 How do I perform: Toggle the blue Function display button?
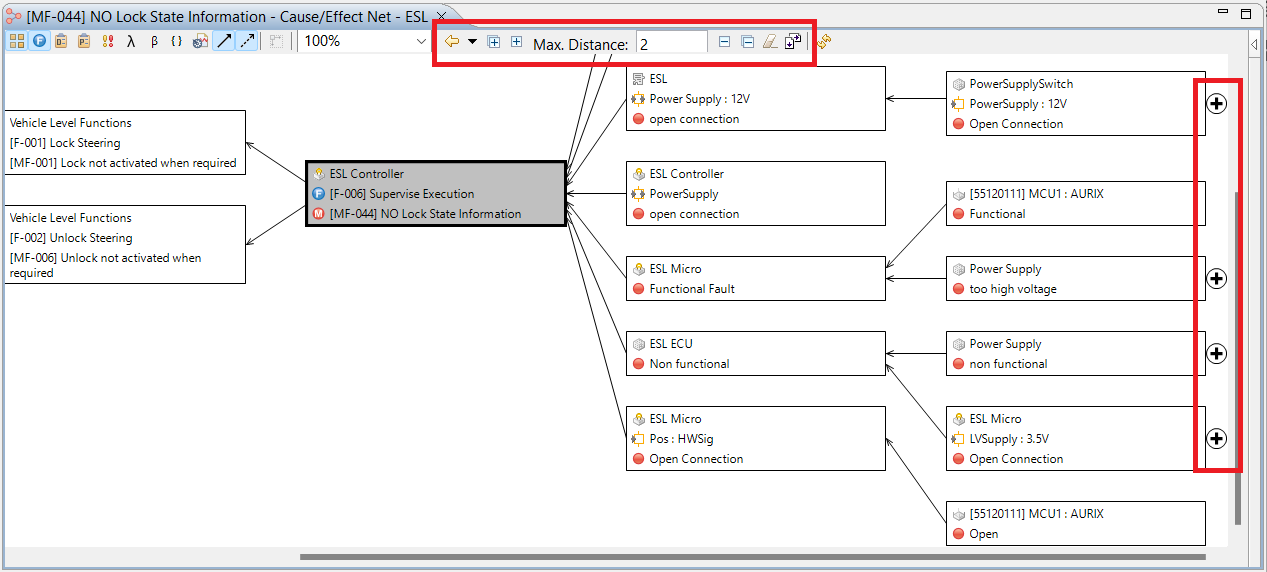39,42
